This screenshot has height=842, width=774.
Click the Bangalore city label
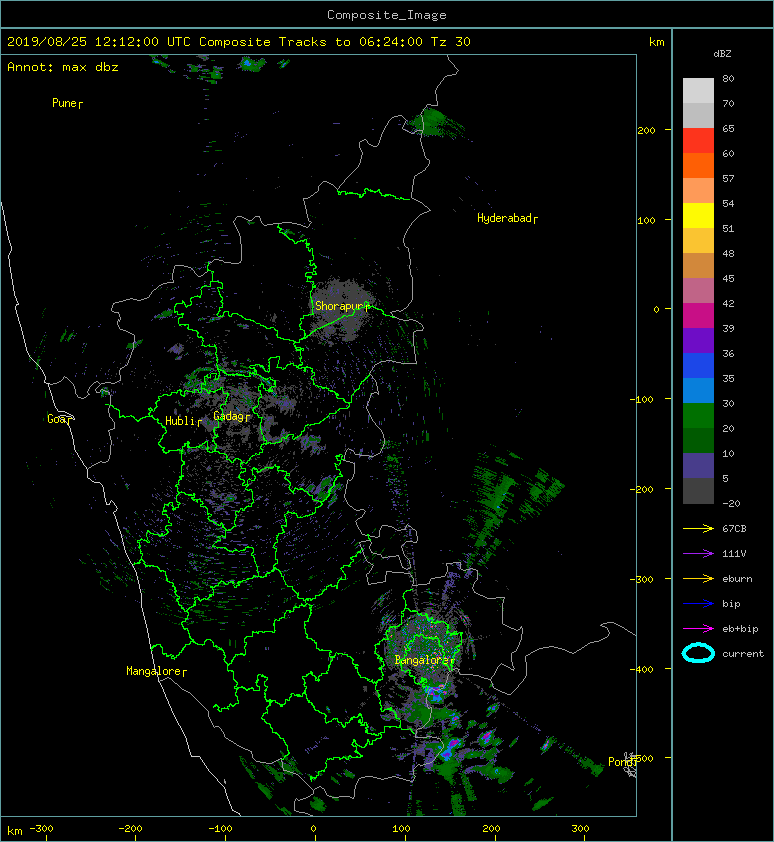coord(424,660)
